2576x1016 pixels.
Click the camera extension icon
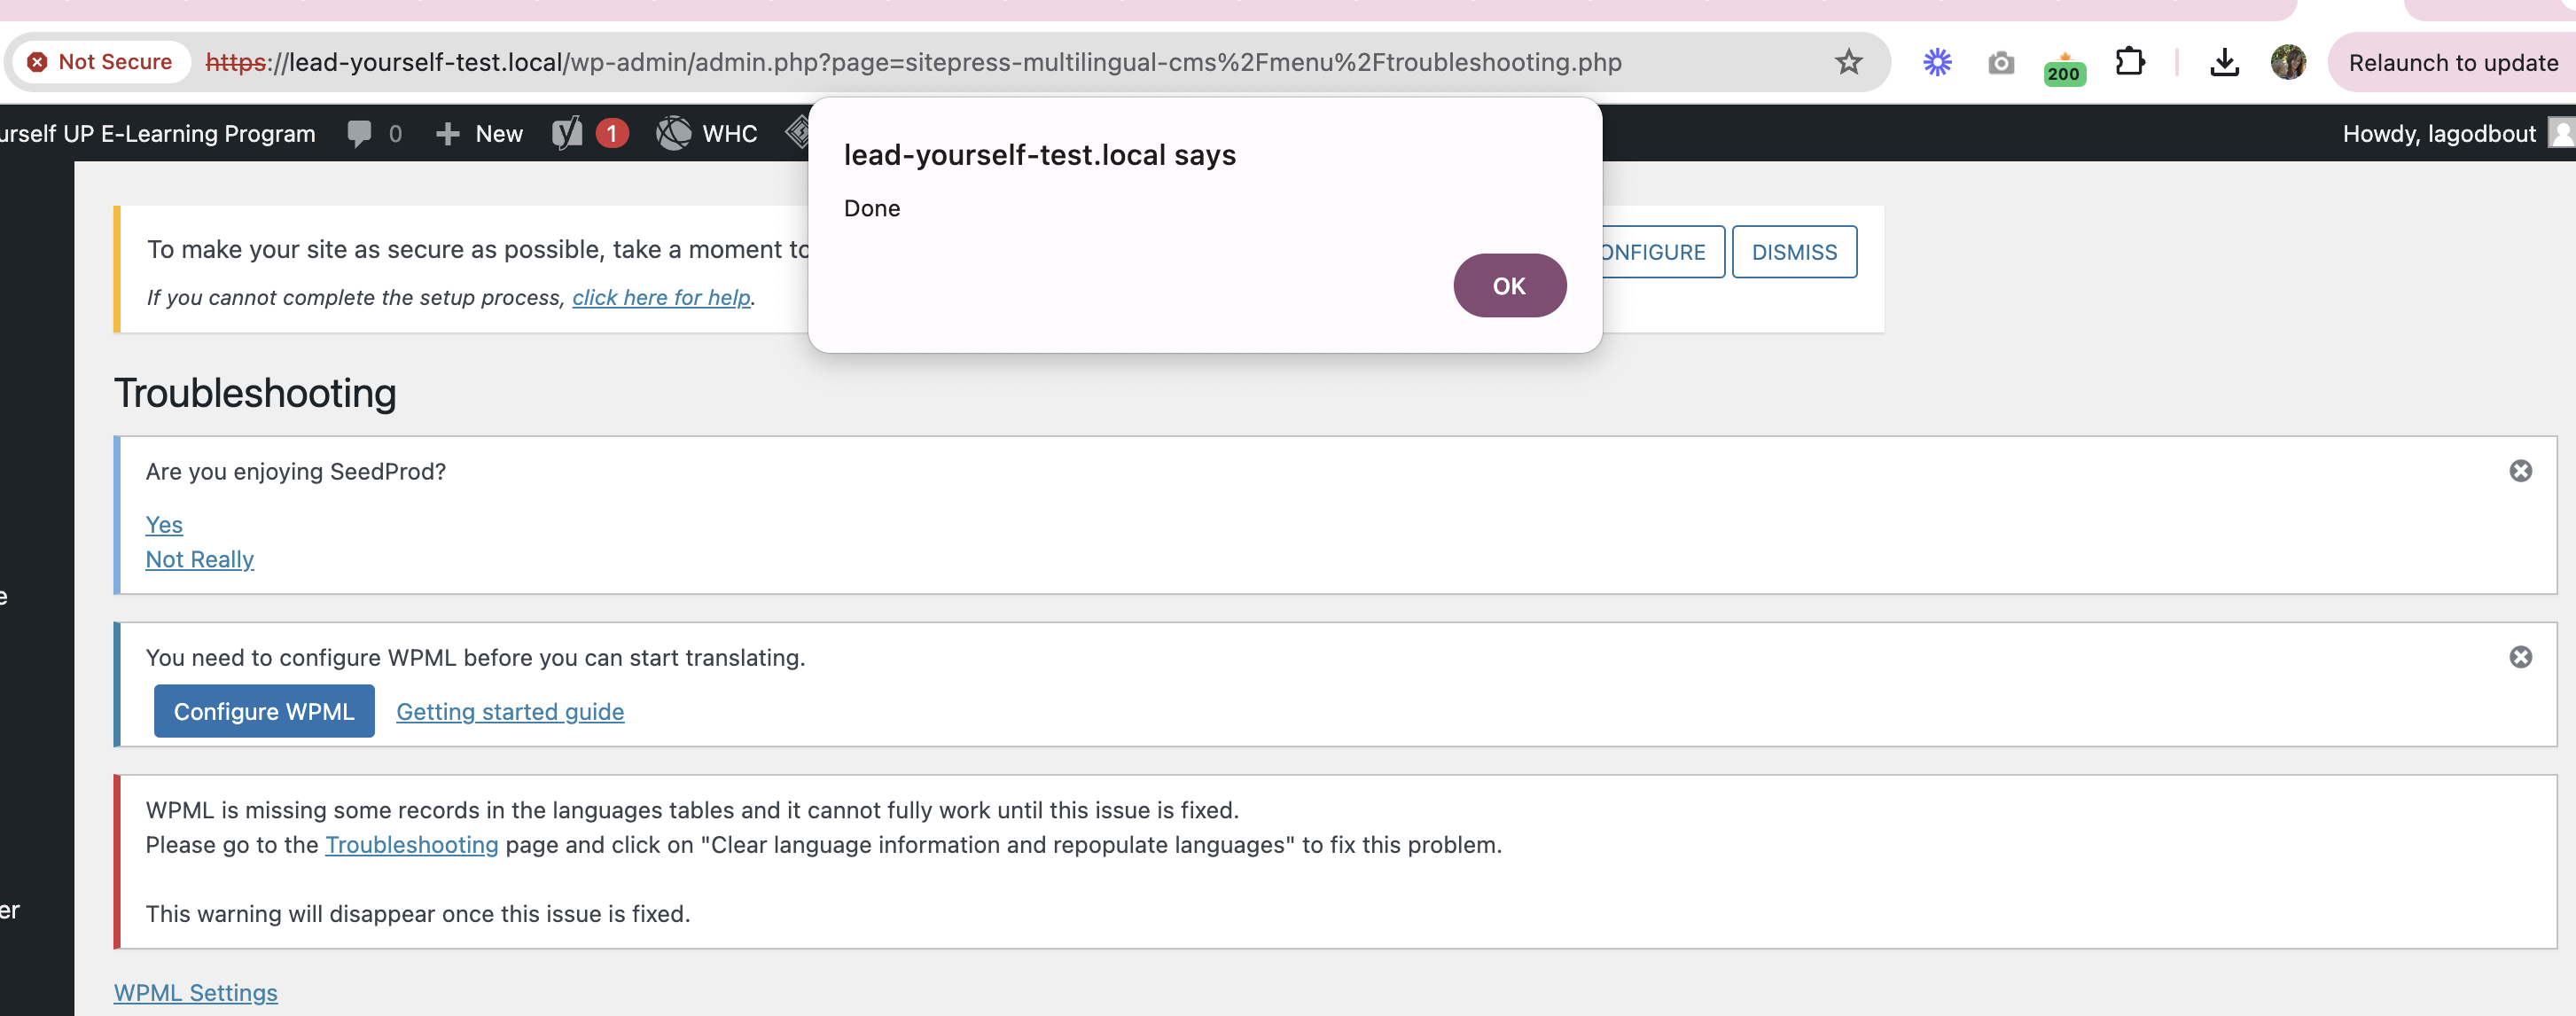point(2001,63)
